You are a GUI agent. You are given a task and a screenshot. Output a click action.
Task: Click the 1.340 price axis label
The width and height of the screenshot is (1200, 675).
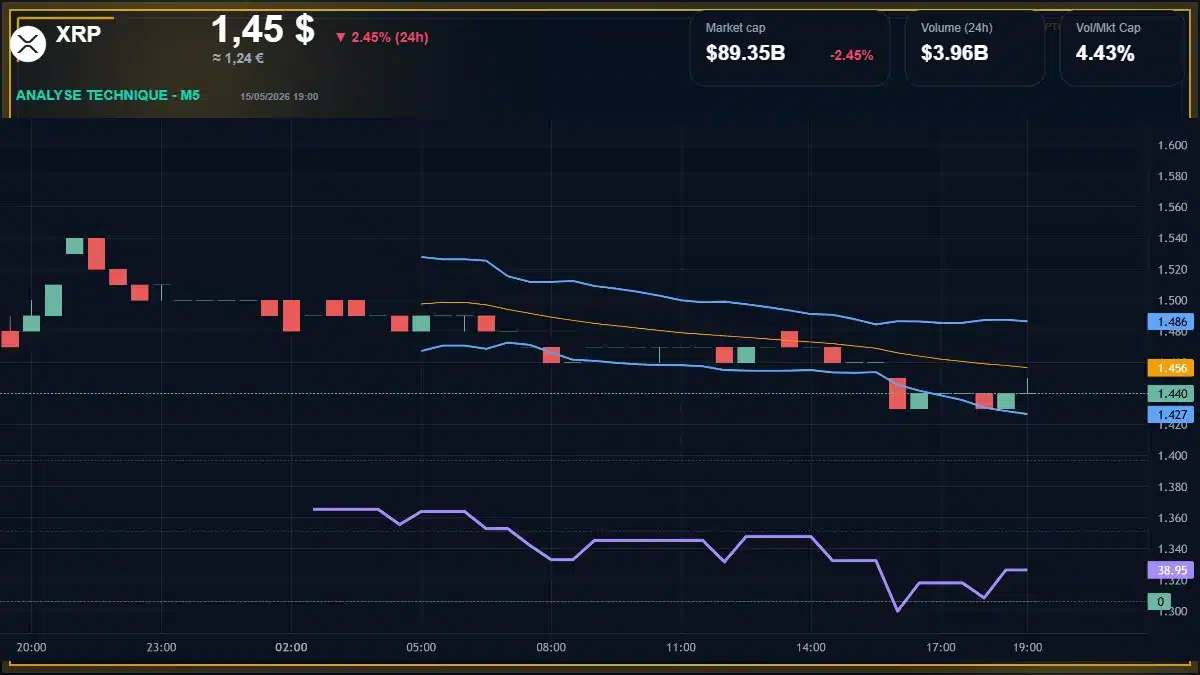[1172, 549]
